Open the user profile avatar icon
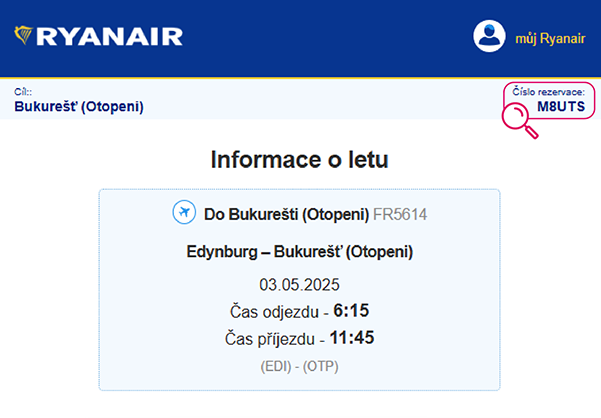Screen dimensions: 601x418 click(x=489, y=36)
